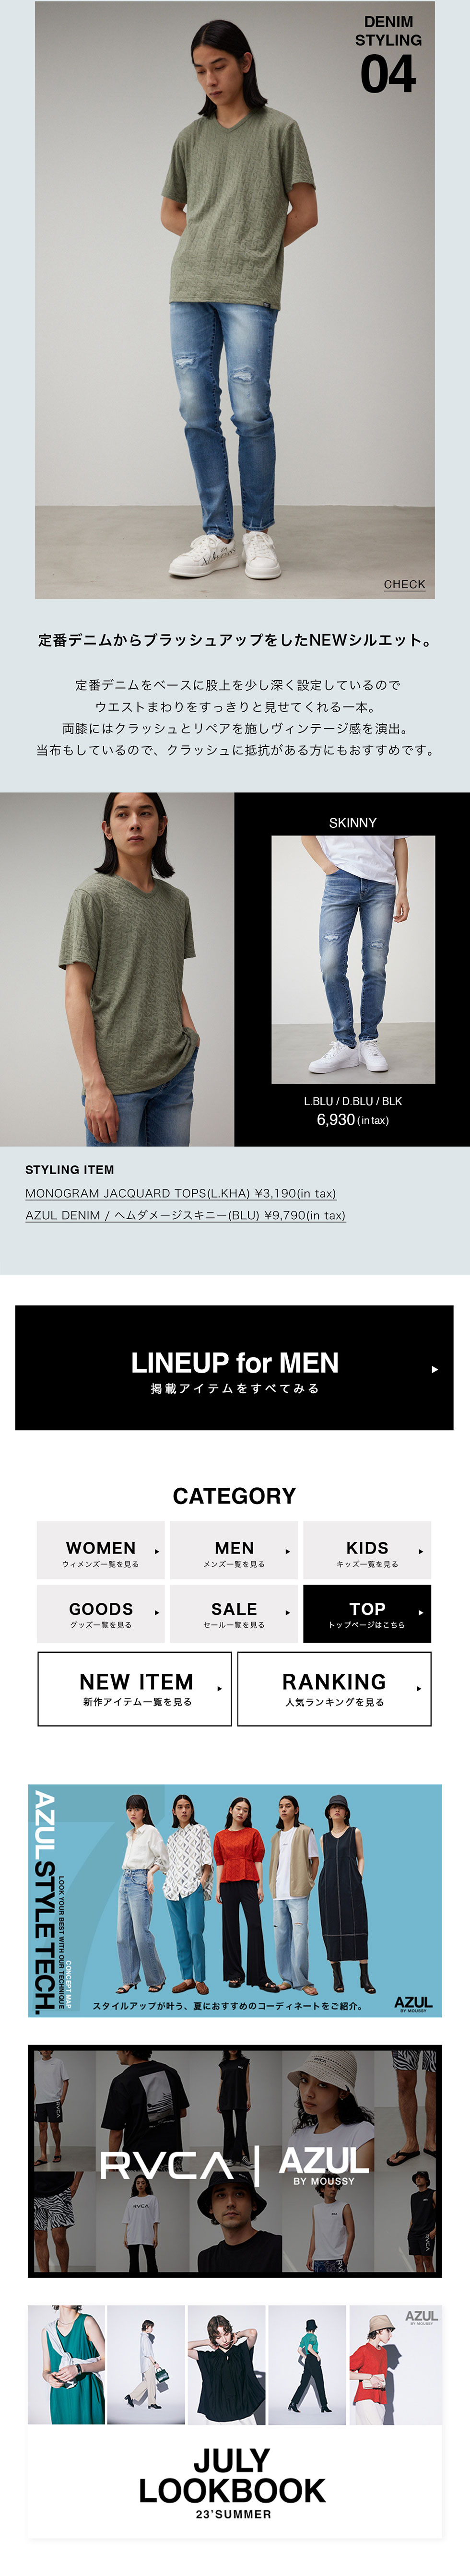Image resolution: width=470 pixels, height=2576 pixels.
Task: Select the MEN category
Action: coord(234,1550)
